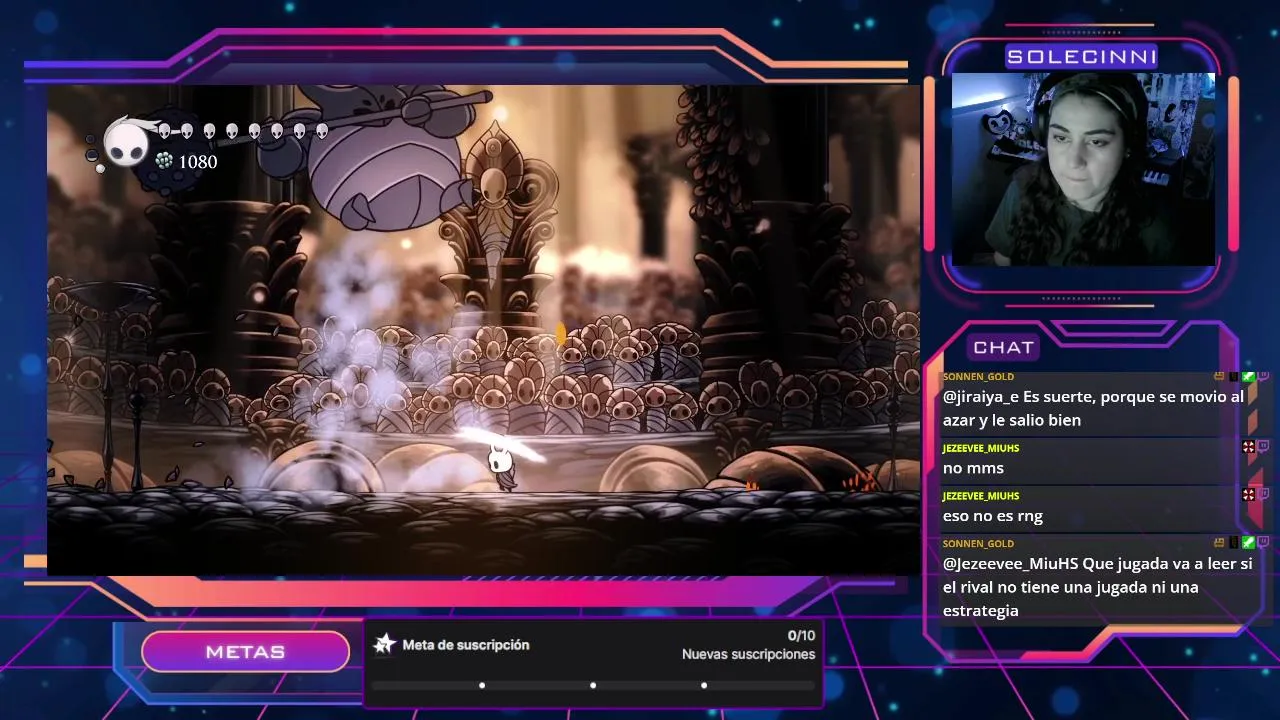Image resolution: width=1280 pixels, height=720 pixels.
Task: Click SONNEN_GOLD username above the @jiraiya_e message
Action: [x=978, y=377]
